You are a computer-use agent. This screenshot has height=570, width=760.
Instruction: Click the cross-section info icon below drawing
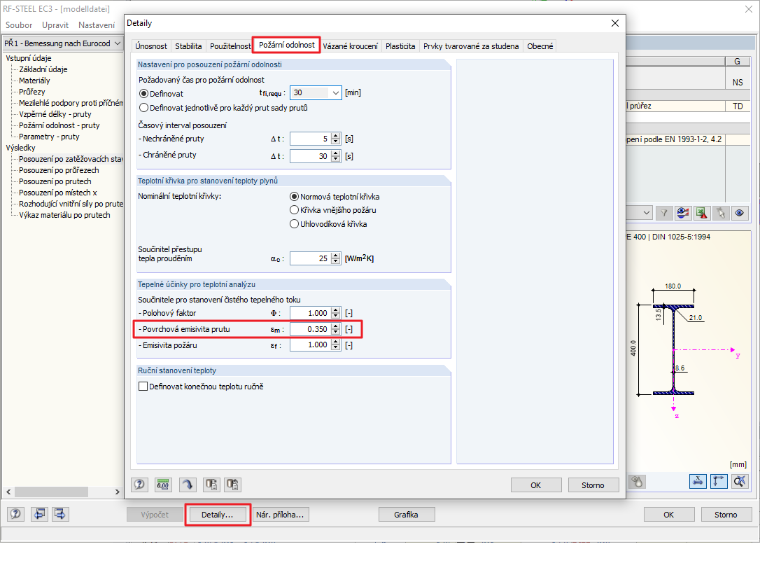tap(637, 481)
